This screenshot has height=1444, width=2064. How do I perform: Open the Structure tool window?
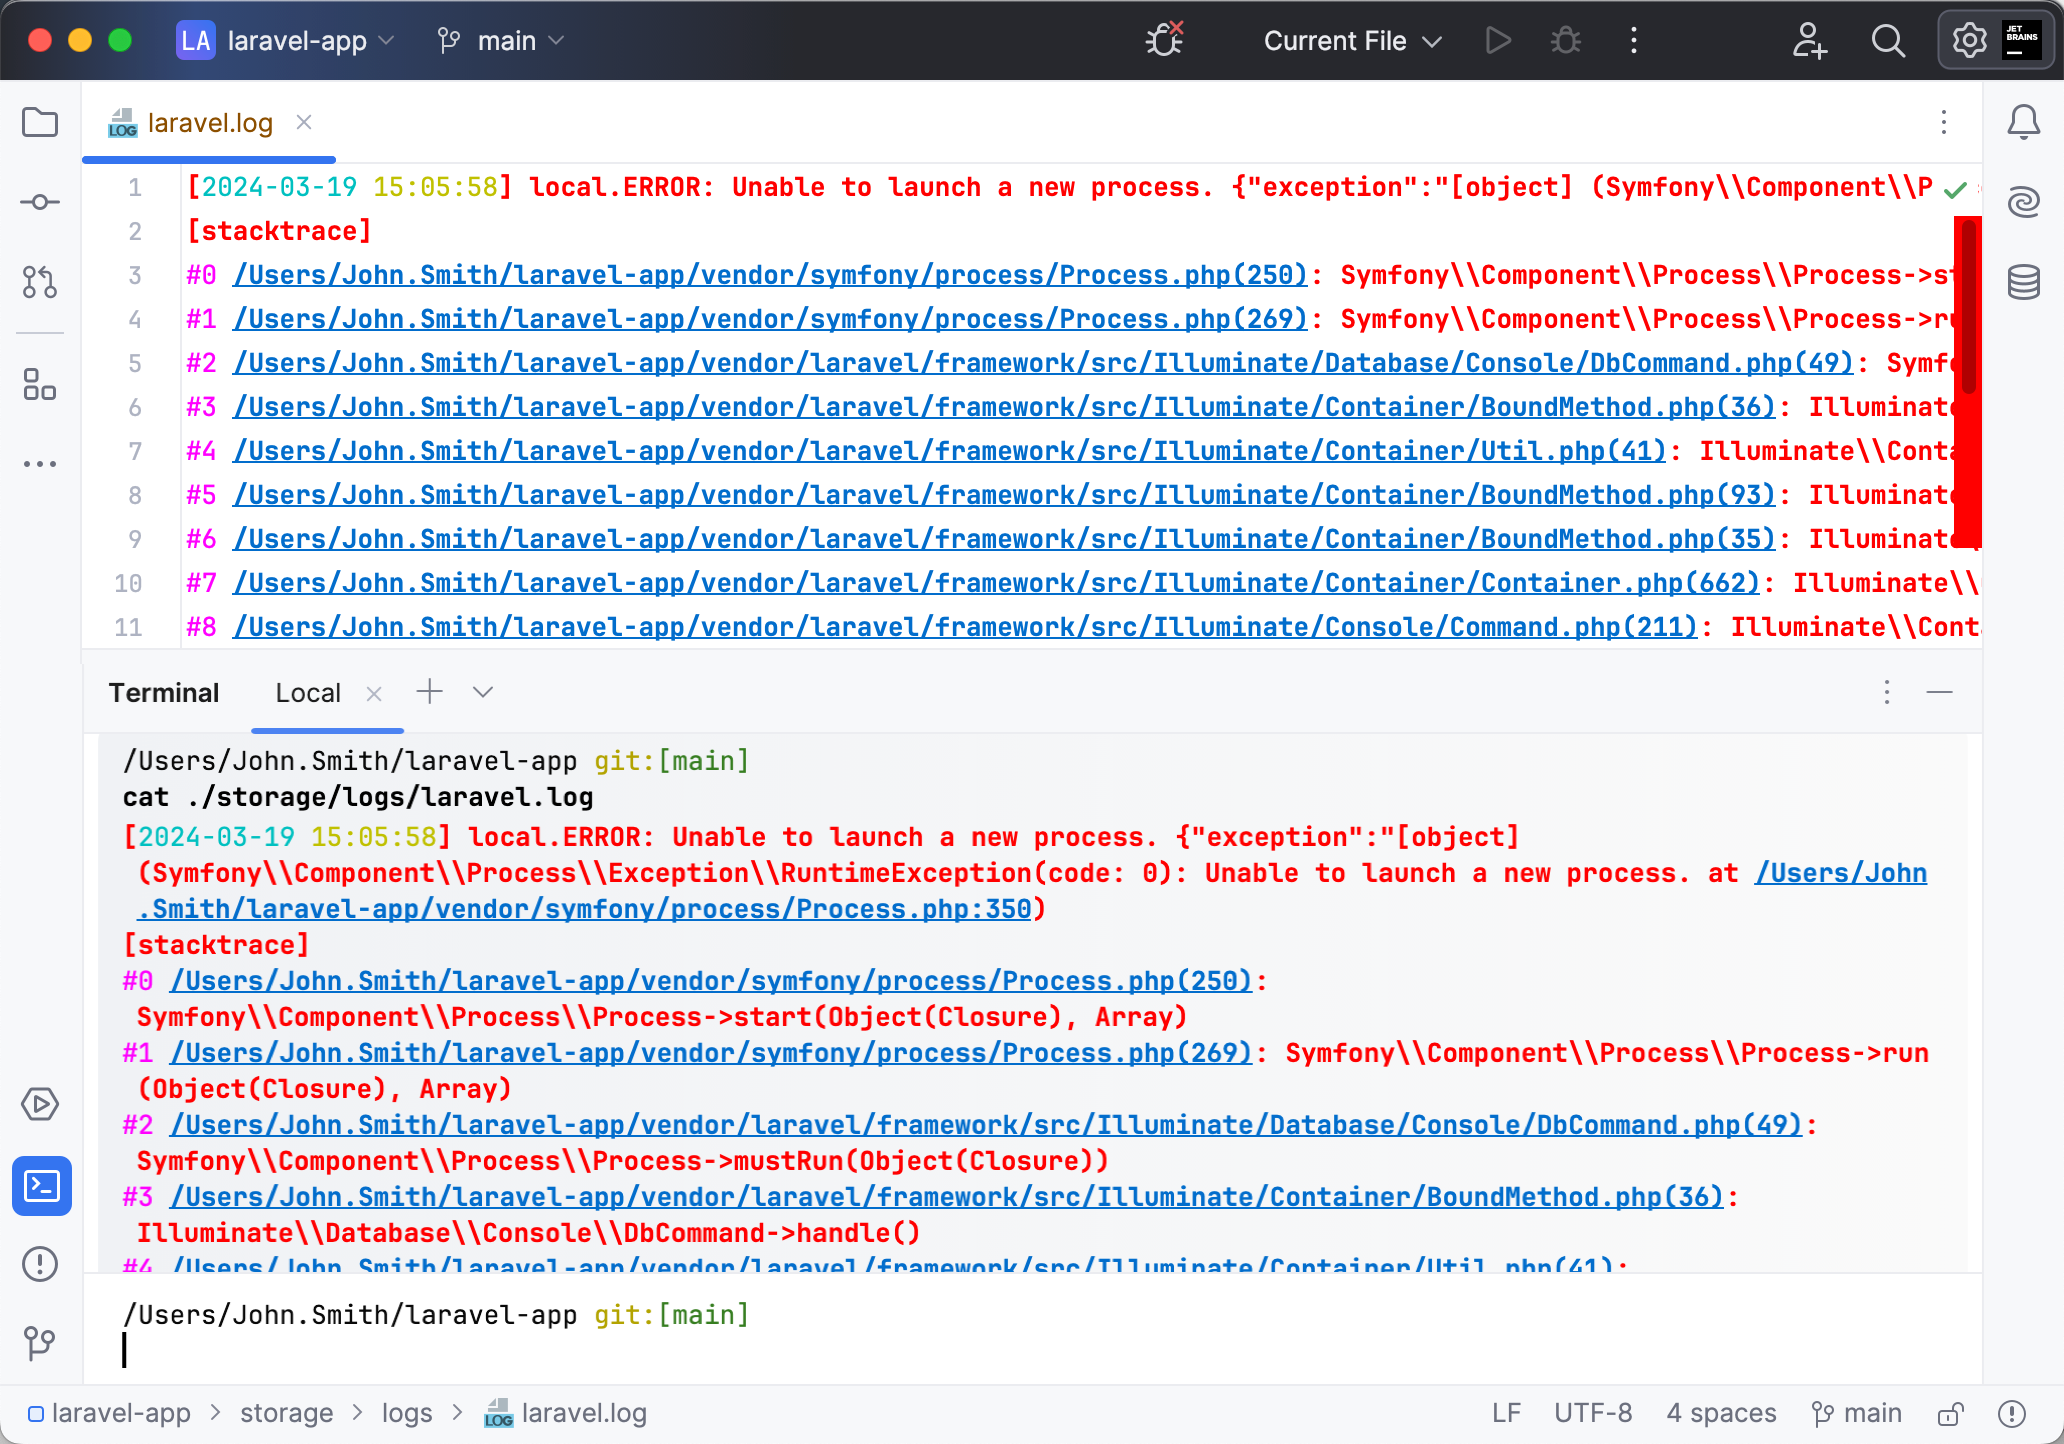point(40,385)
